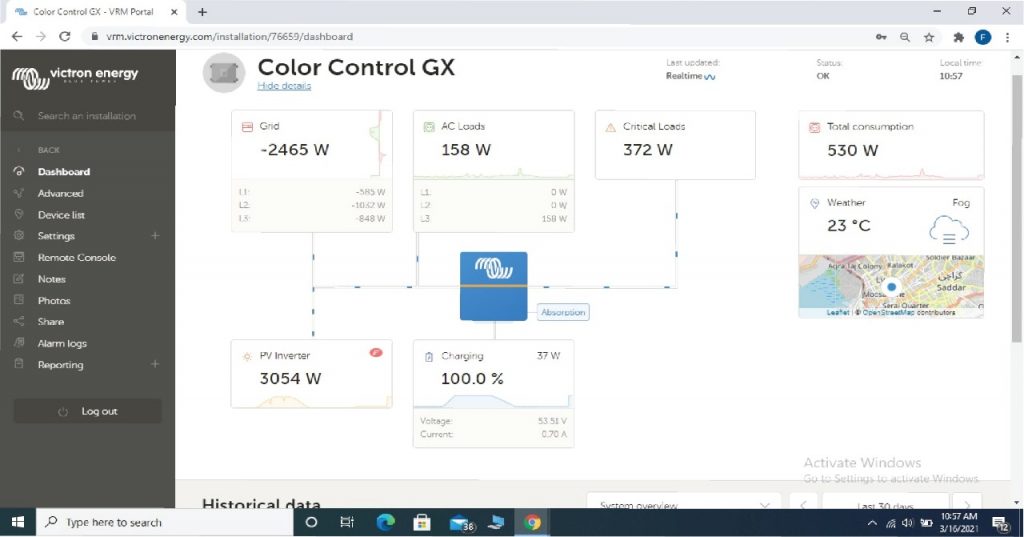Image resolution: width=1024 pixels, height=537 pixels.
Task: Open the System overview dropdown
Action: (x=684, y=502)
